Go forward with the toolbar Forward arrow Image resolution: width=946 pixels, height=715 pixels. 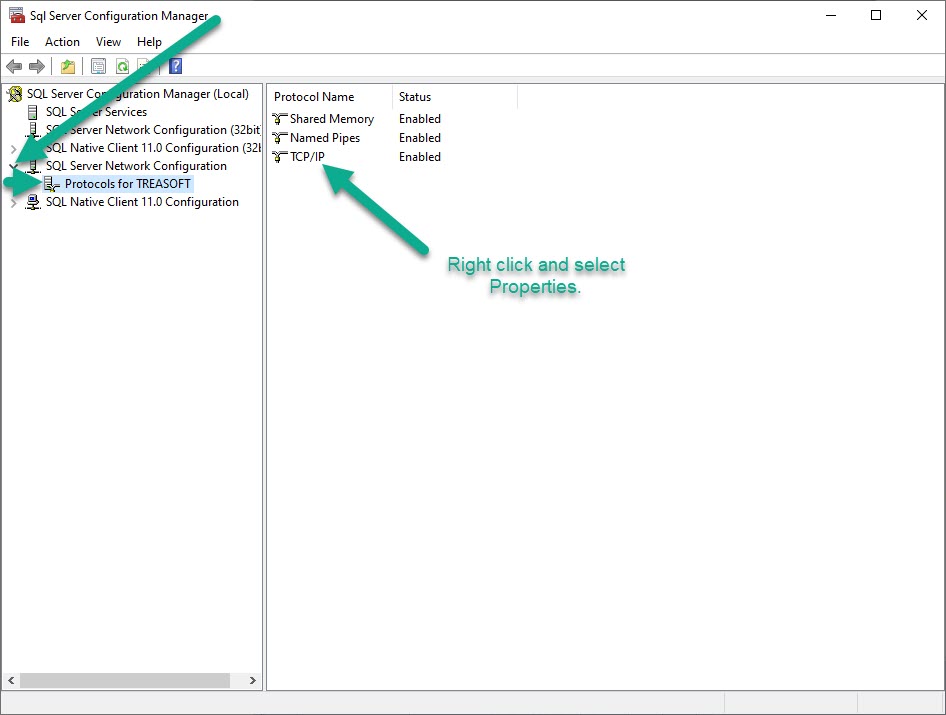point(37,66)
